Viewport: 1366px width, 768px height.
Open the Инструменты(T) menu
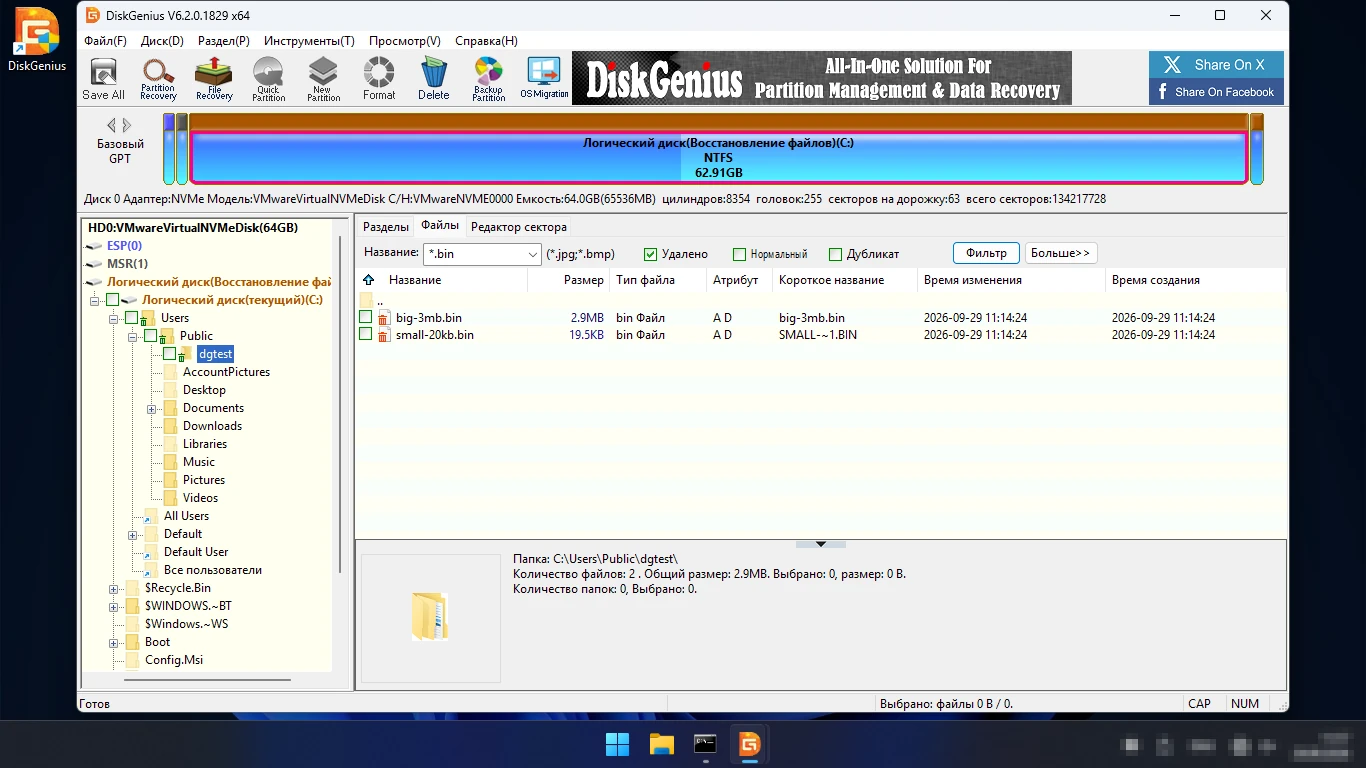[309, 41]
